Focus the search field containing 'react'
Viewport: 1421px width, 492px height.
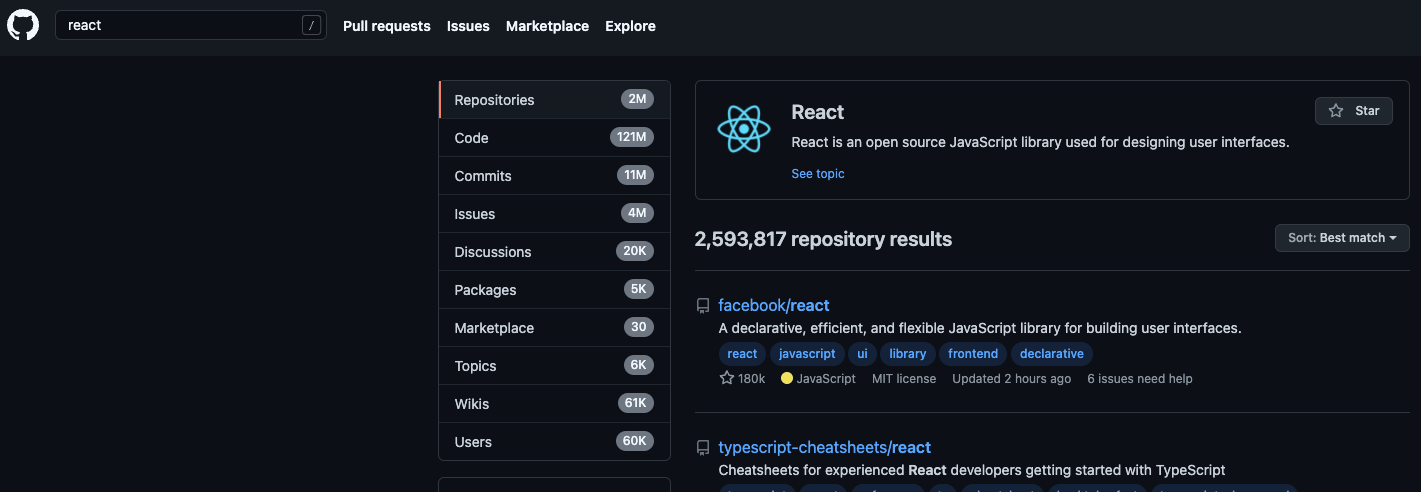click(x=180, y=26)
